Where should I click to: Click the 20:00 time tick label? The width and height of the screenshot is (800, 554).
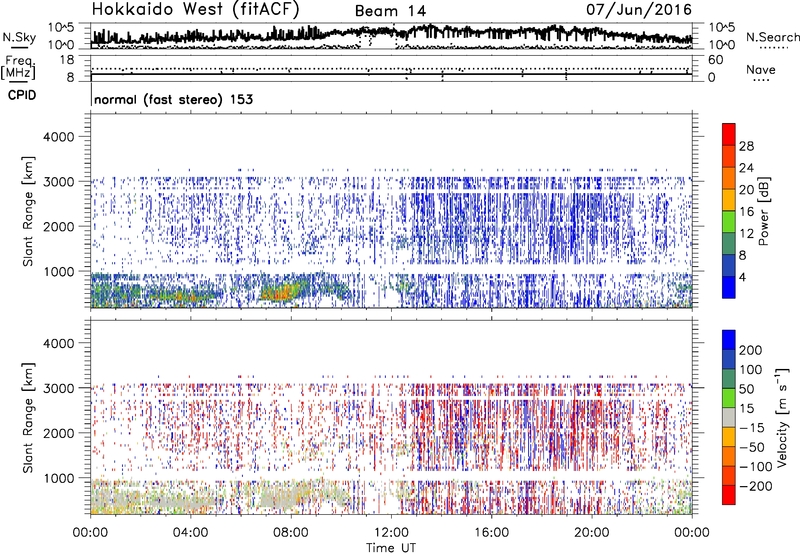pos(591,533)
